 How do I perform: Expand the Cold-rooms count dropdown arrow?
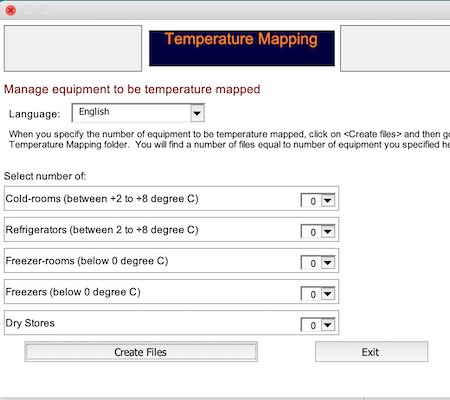tap(328, 201)
